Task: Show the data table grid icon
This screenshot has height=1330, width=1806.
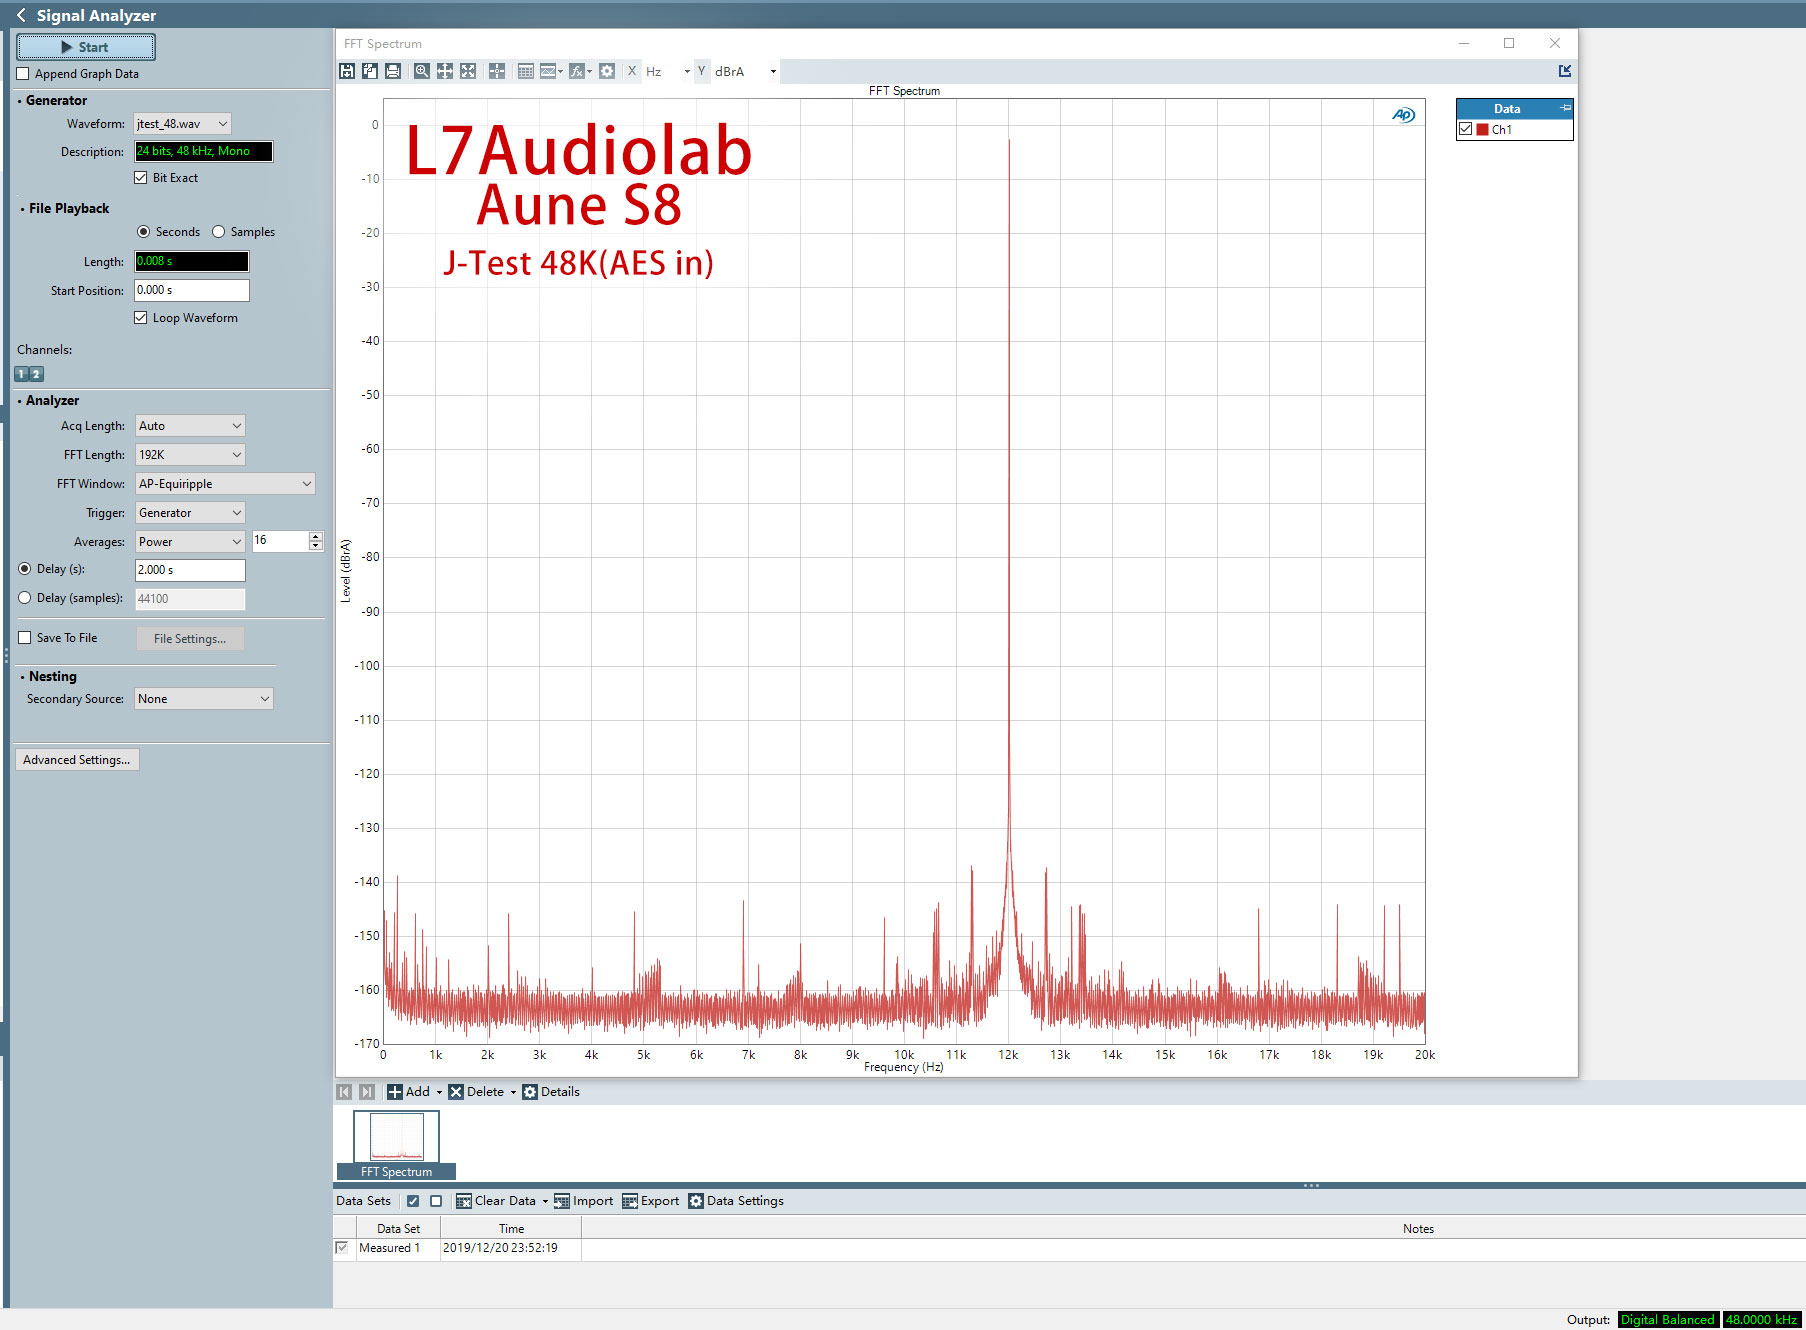Action: [525, 71]
